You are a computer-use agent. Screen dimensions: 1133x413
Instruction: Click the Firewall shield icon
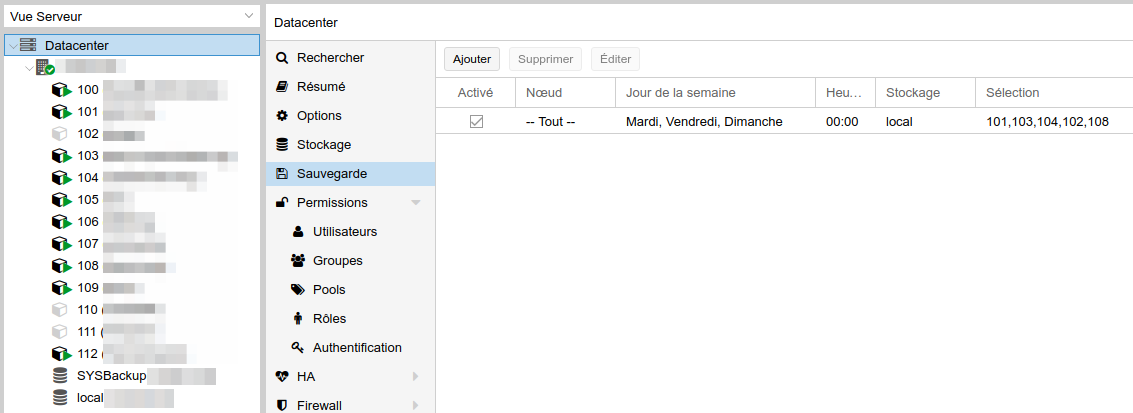(283, 405)
